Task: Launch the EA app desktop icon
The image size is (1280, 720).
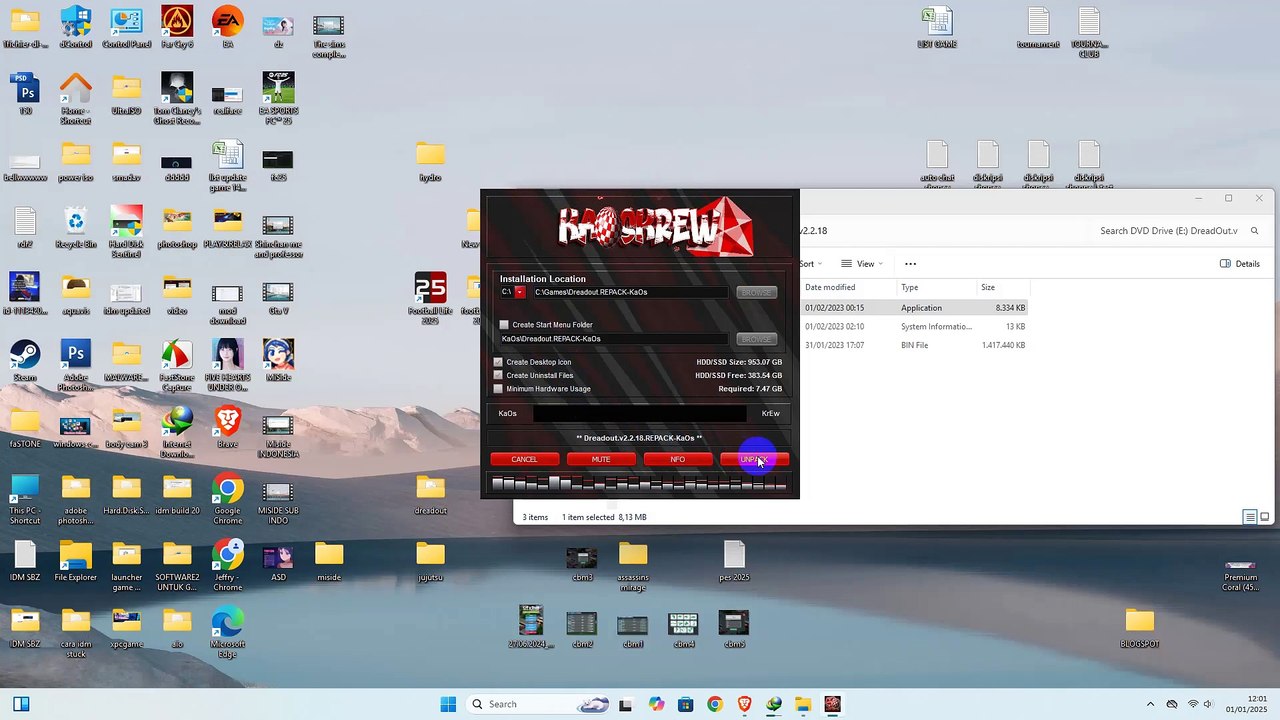Action: pos(228,27)
